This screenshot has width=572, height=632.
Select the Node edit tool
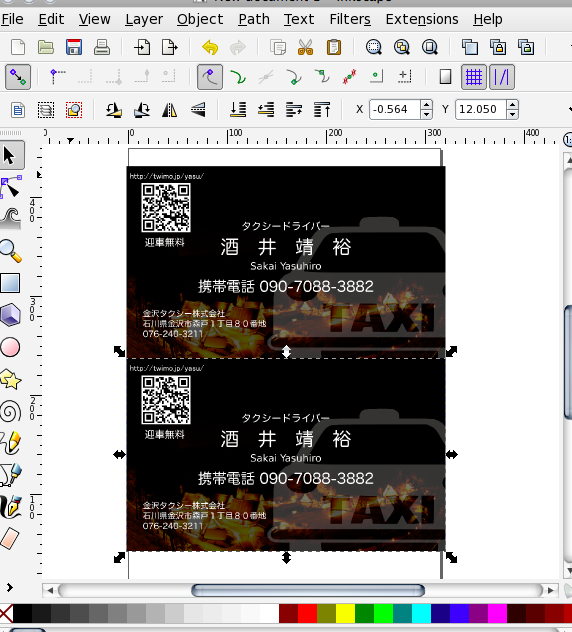10,187
